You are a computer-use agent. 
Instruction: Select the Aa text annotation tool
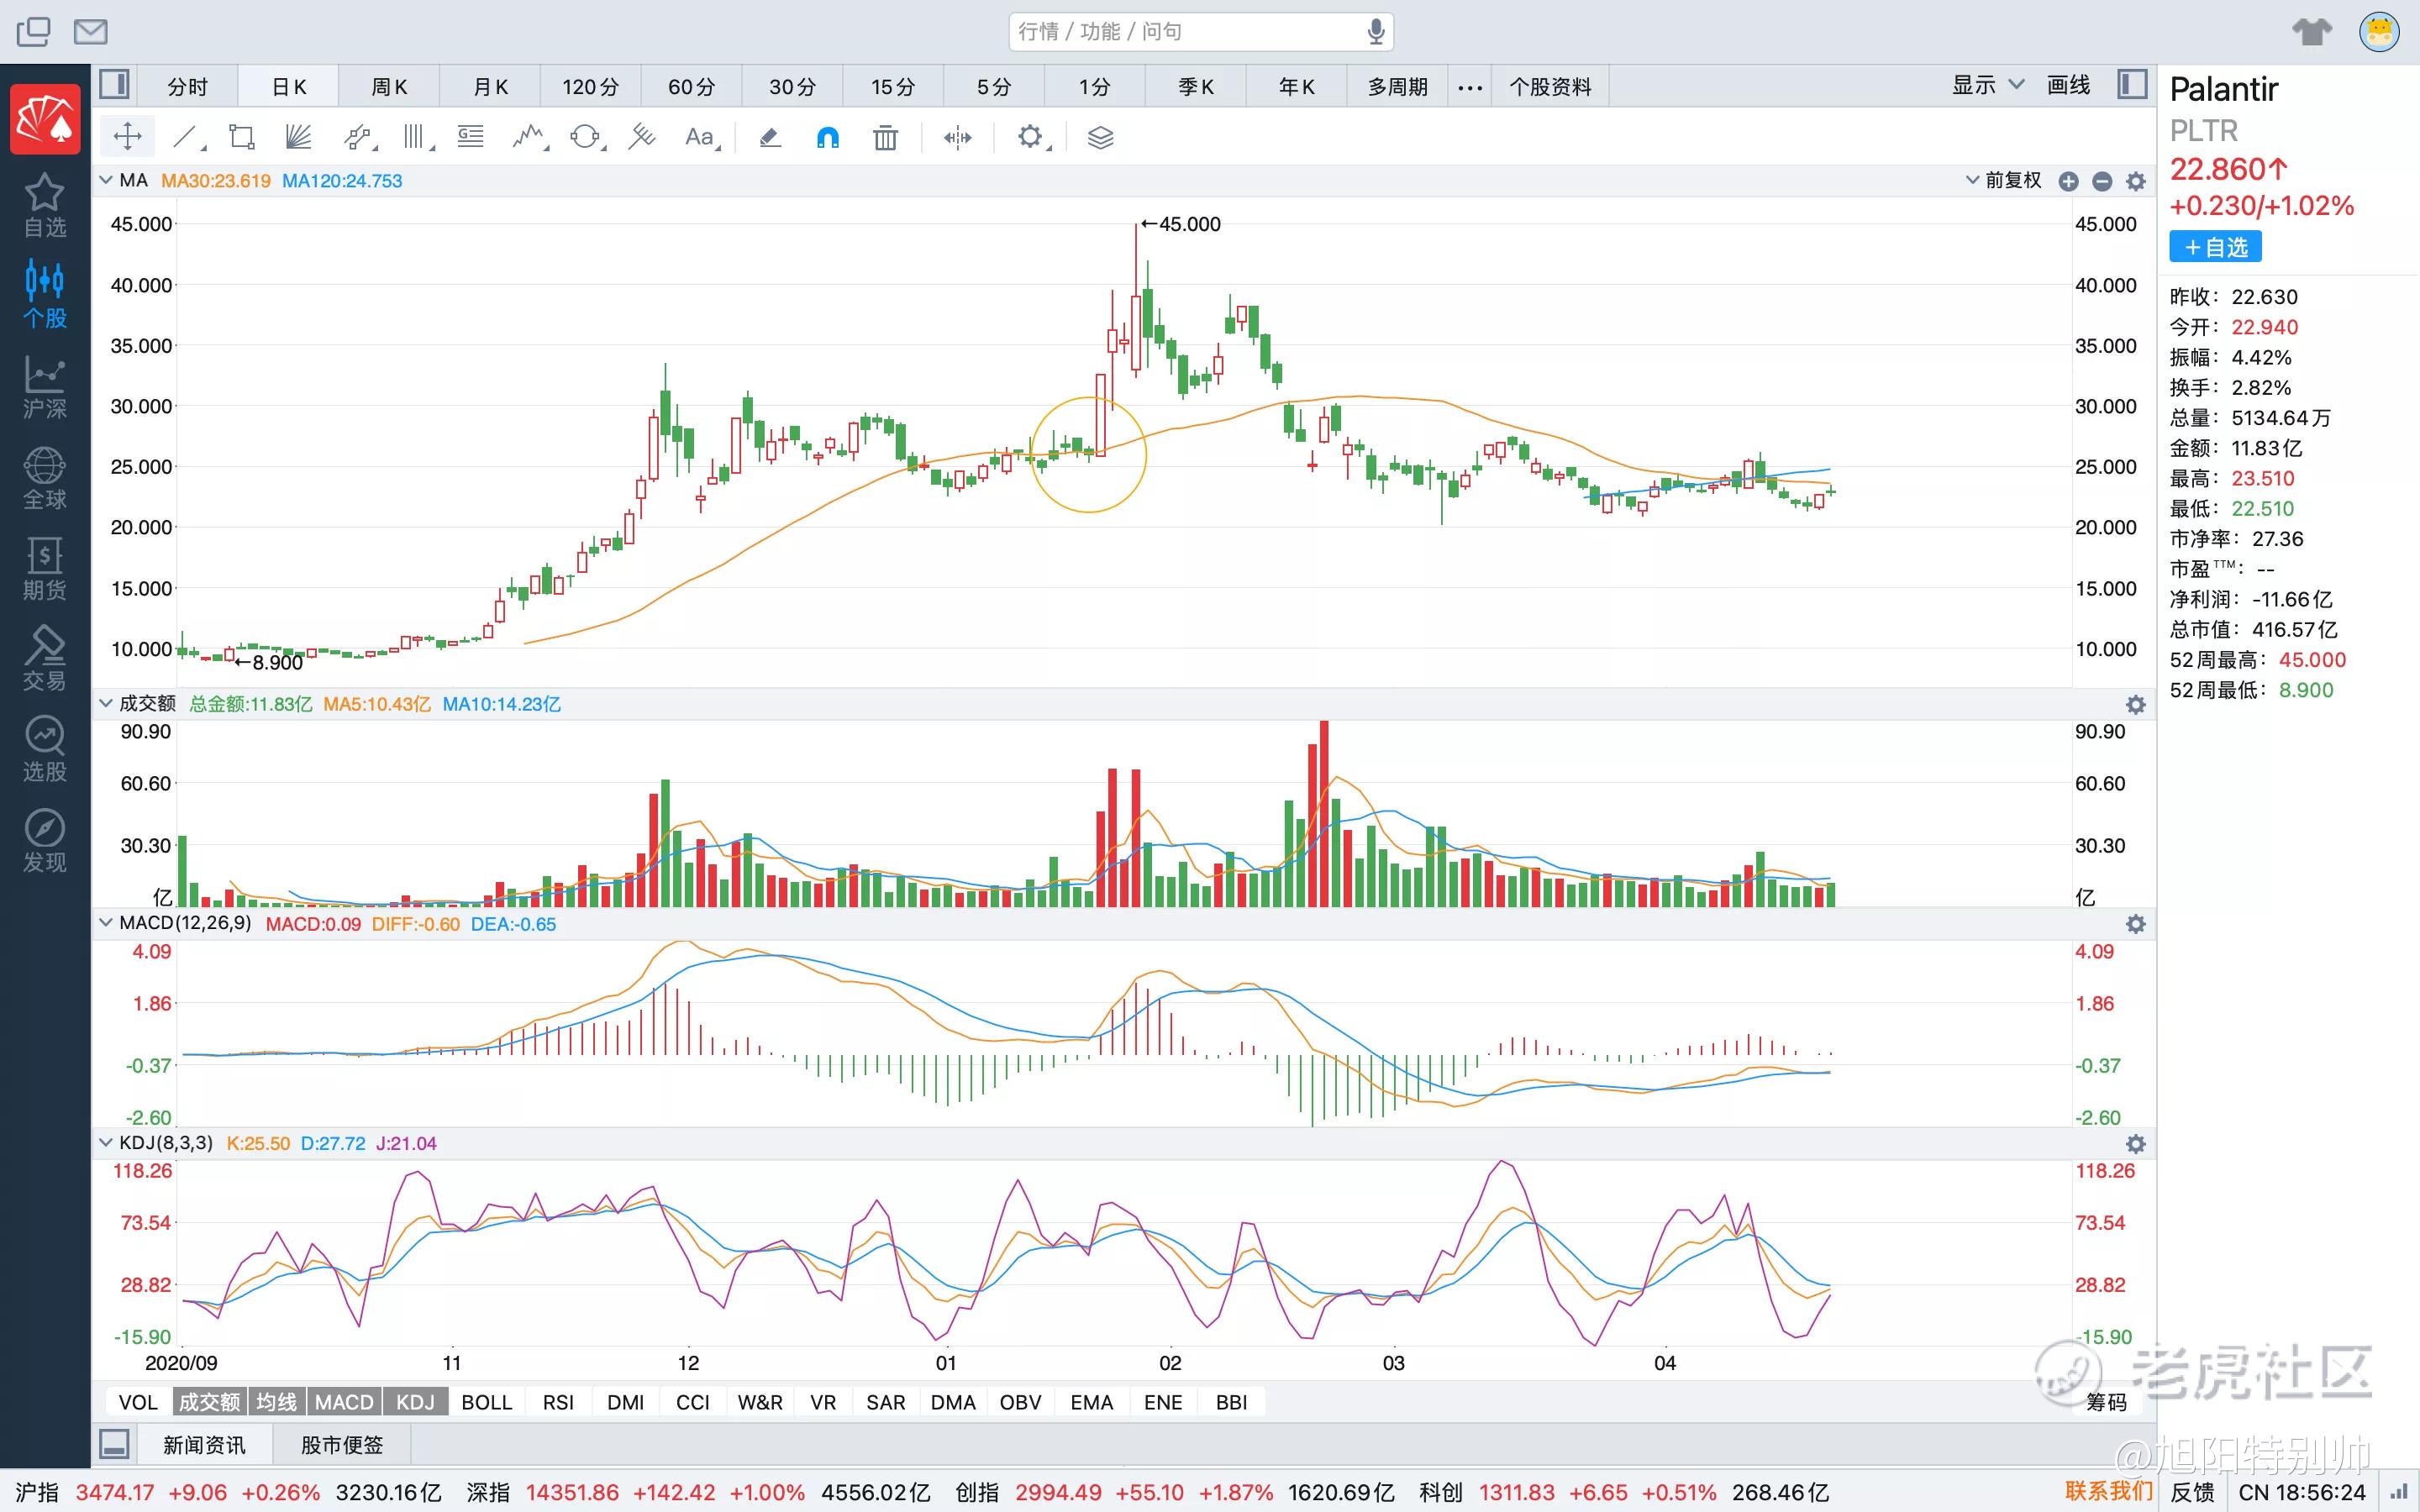point(700,137)
